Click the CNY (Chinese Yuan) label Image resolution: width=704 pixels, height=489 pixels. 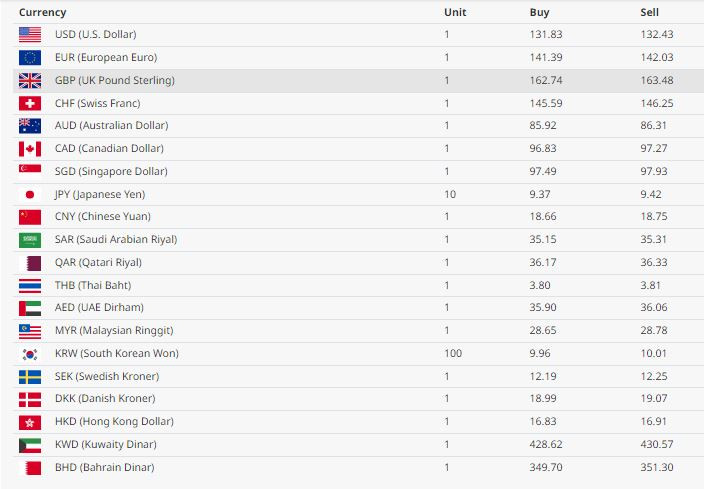click(103, 216)
